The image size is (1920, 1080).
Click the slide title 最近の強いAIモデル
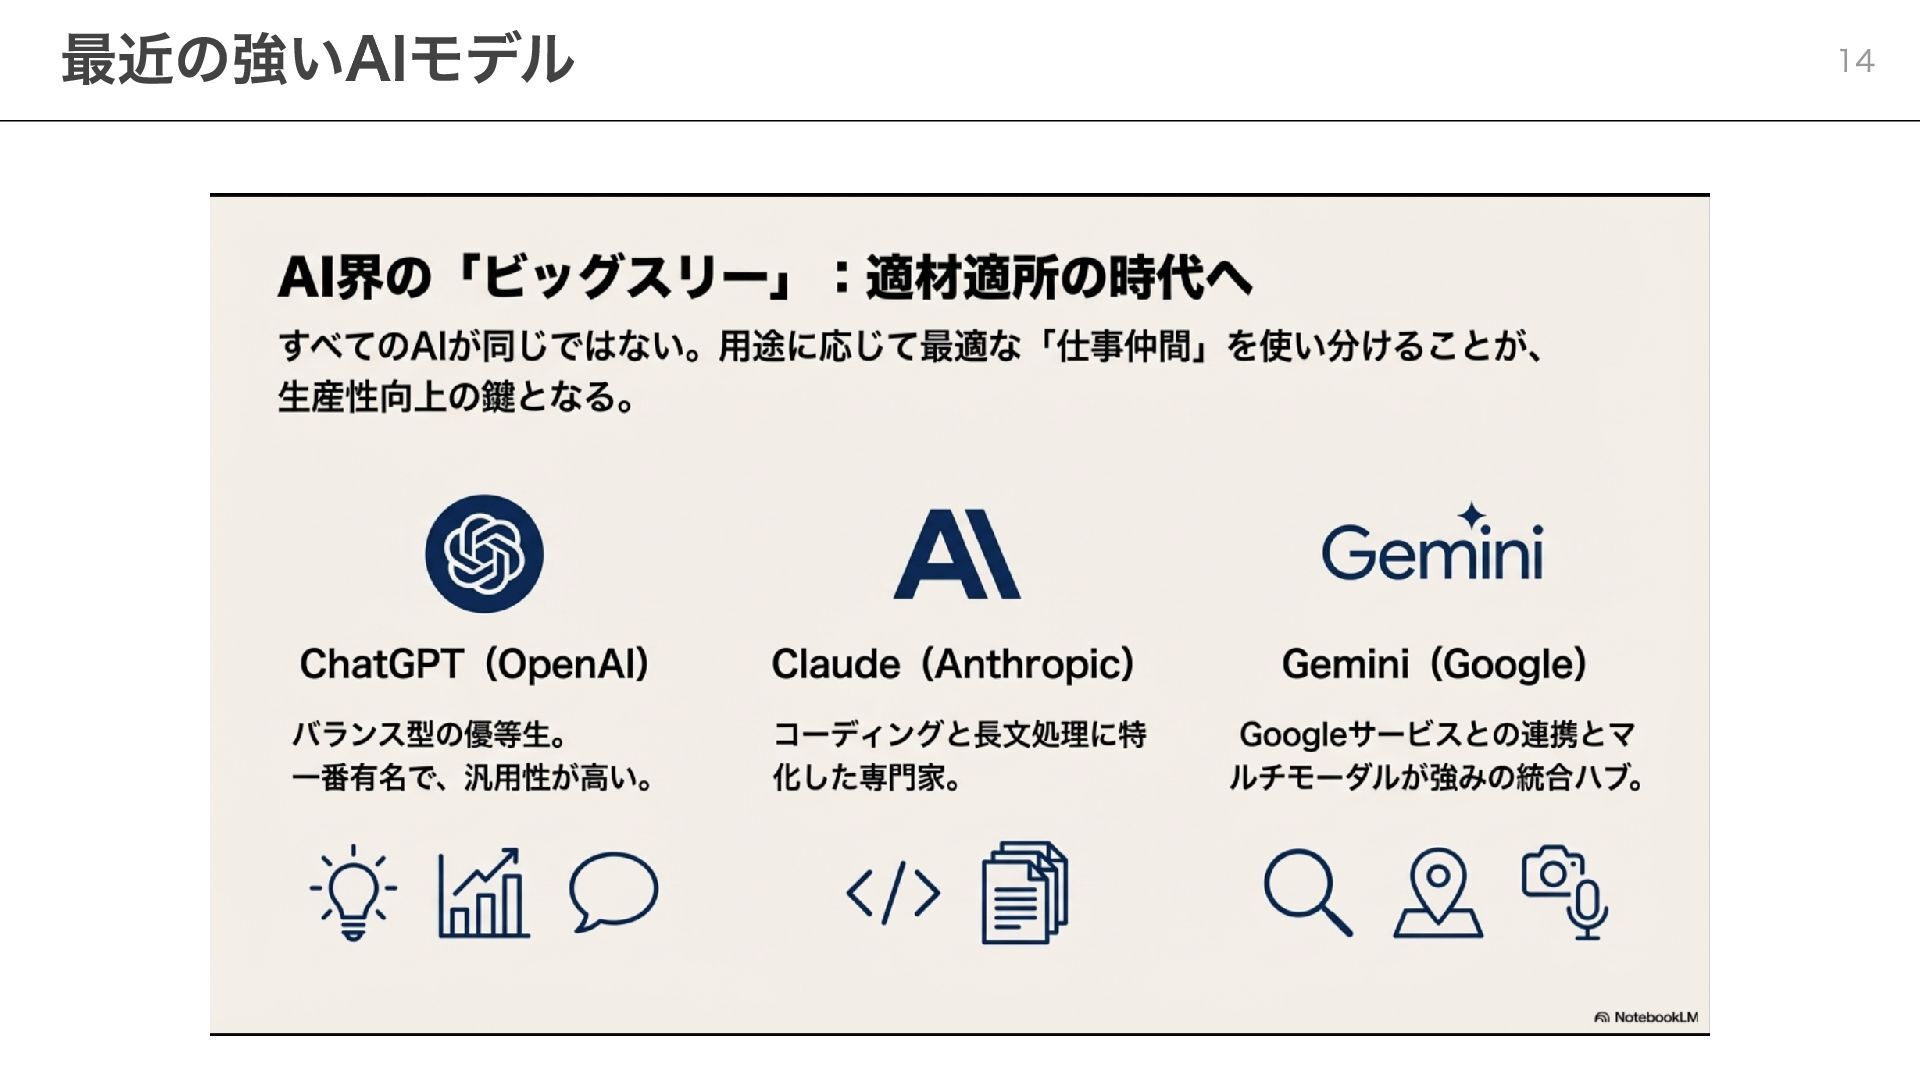click(318, 60)
